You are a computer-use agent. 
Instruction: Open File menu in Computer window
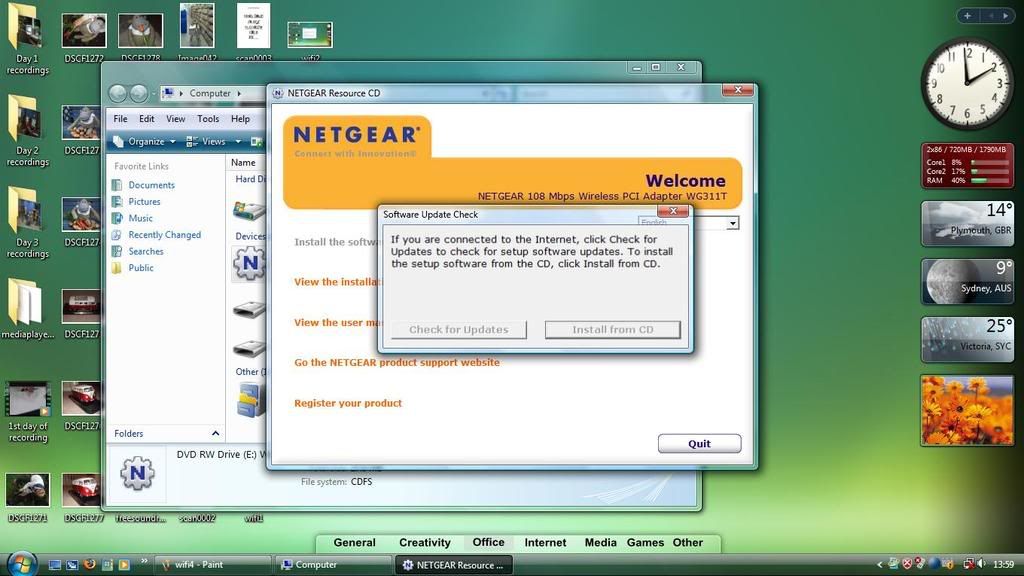coord(120,119)
